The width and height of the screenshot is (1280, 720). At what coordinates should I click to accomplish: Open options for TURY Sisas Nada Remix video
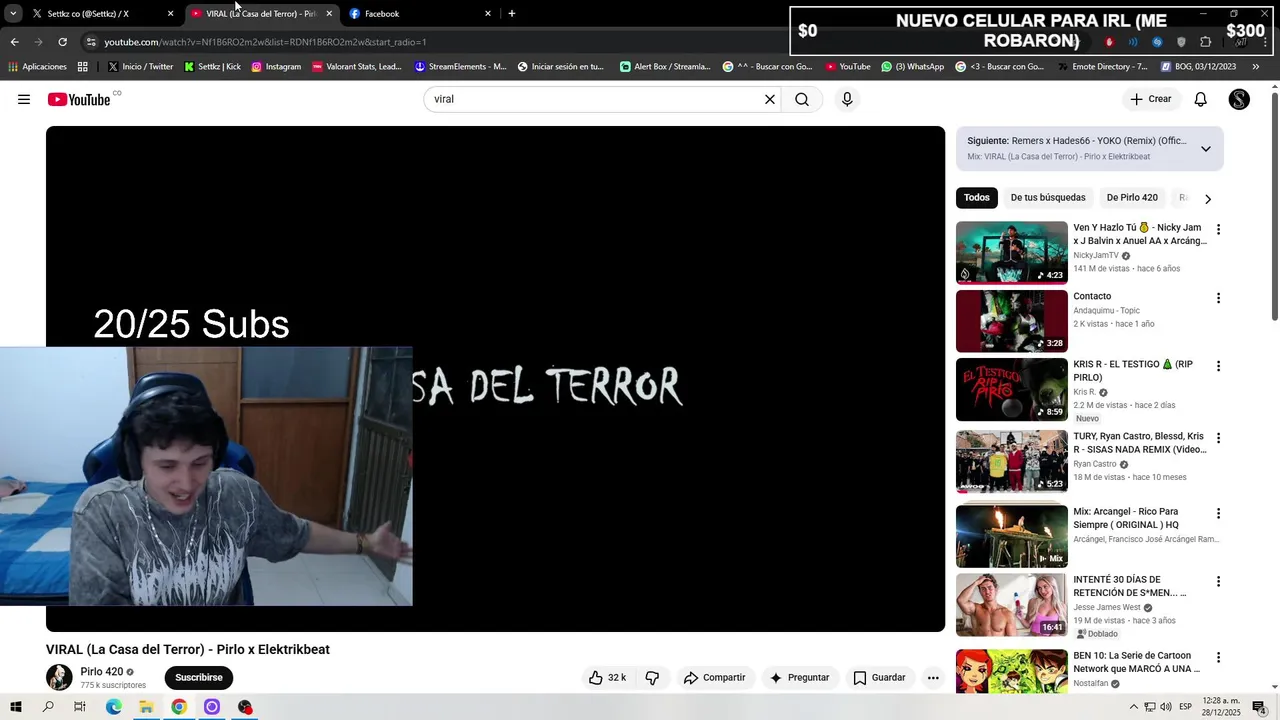point(1218,439)
